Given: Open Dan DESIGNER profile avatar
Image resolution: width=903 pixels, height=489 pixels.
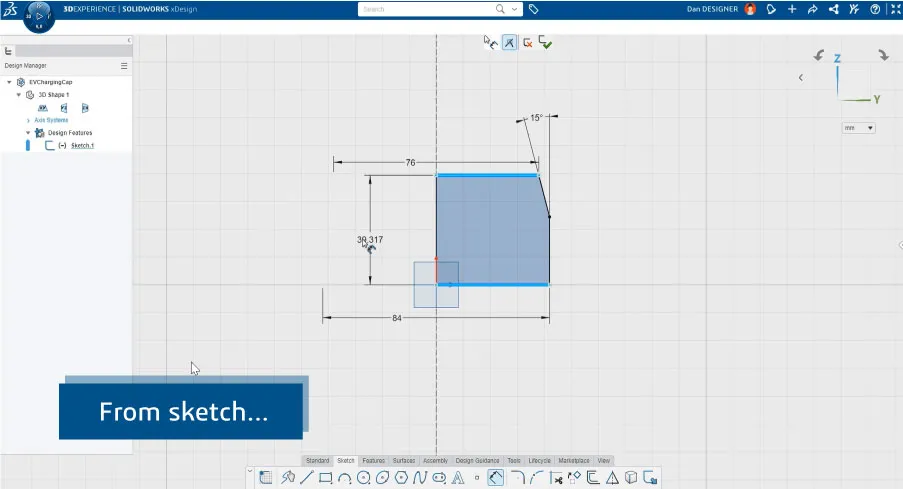Looking at the screenshot, I should 750,9.
